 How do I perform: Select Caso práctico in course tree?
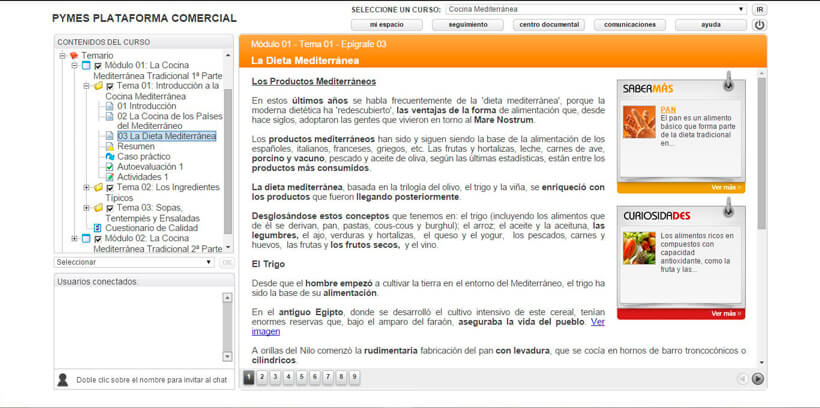143,156
